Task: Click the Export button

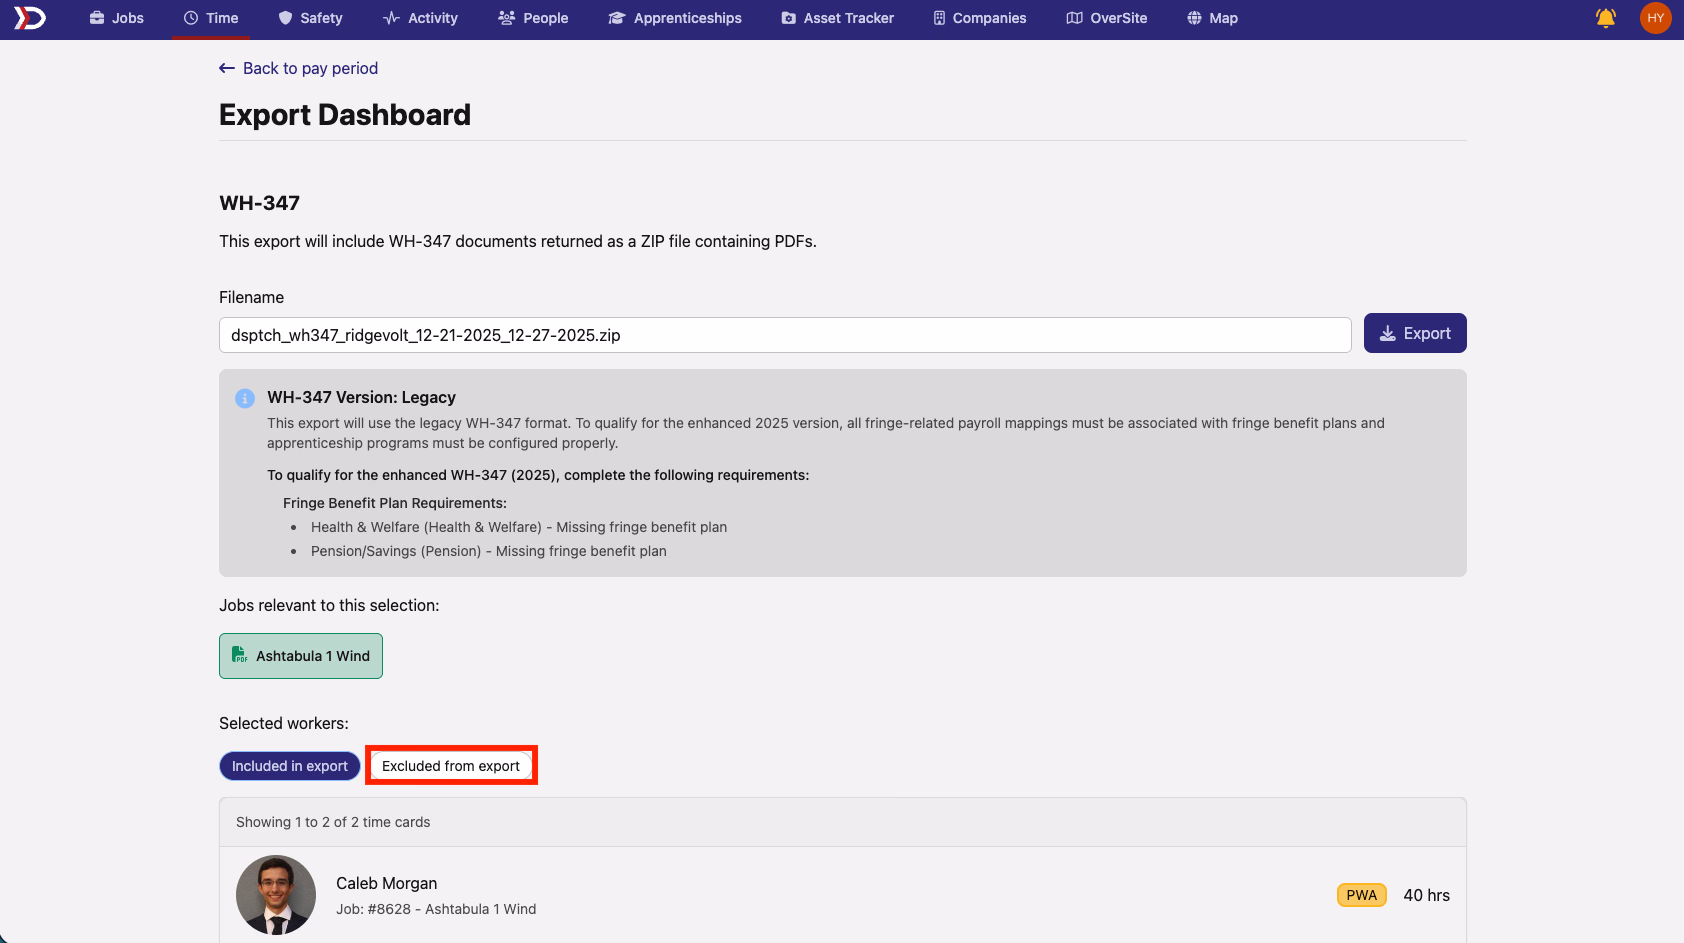Action: [1415, 333]
